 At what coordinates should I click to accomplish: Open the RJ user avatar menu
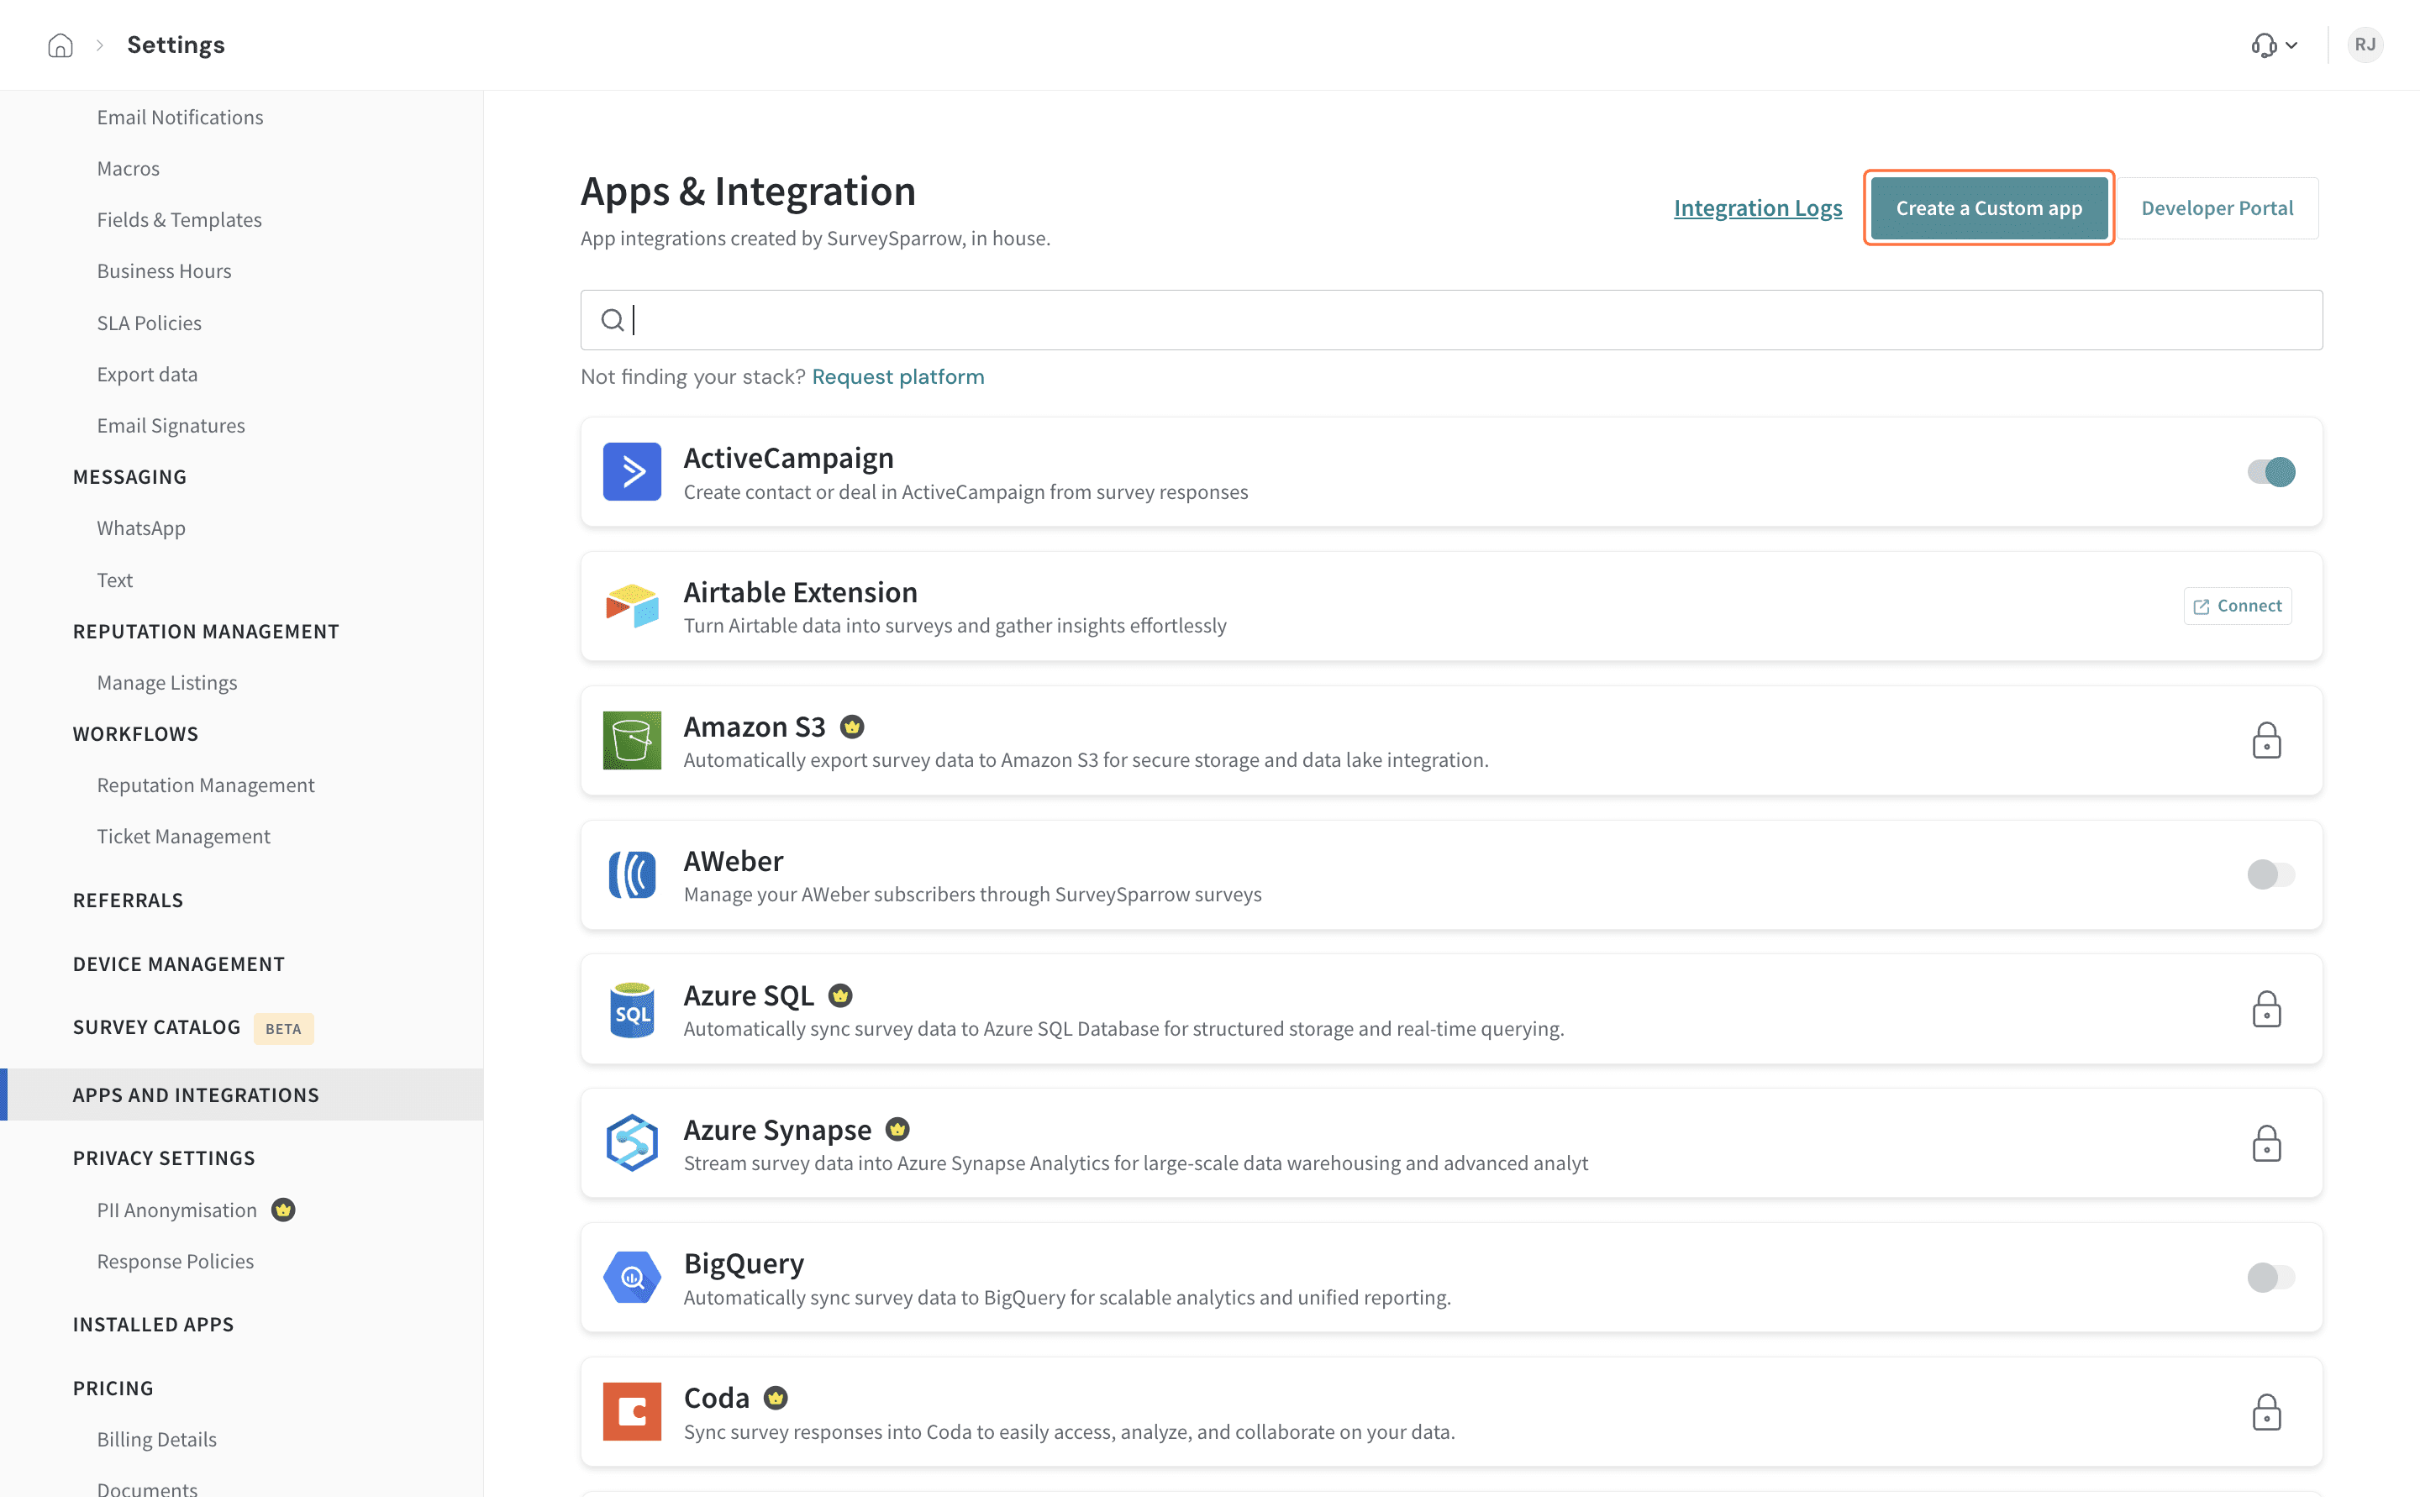(x=2364, y=45)
